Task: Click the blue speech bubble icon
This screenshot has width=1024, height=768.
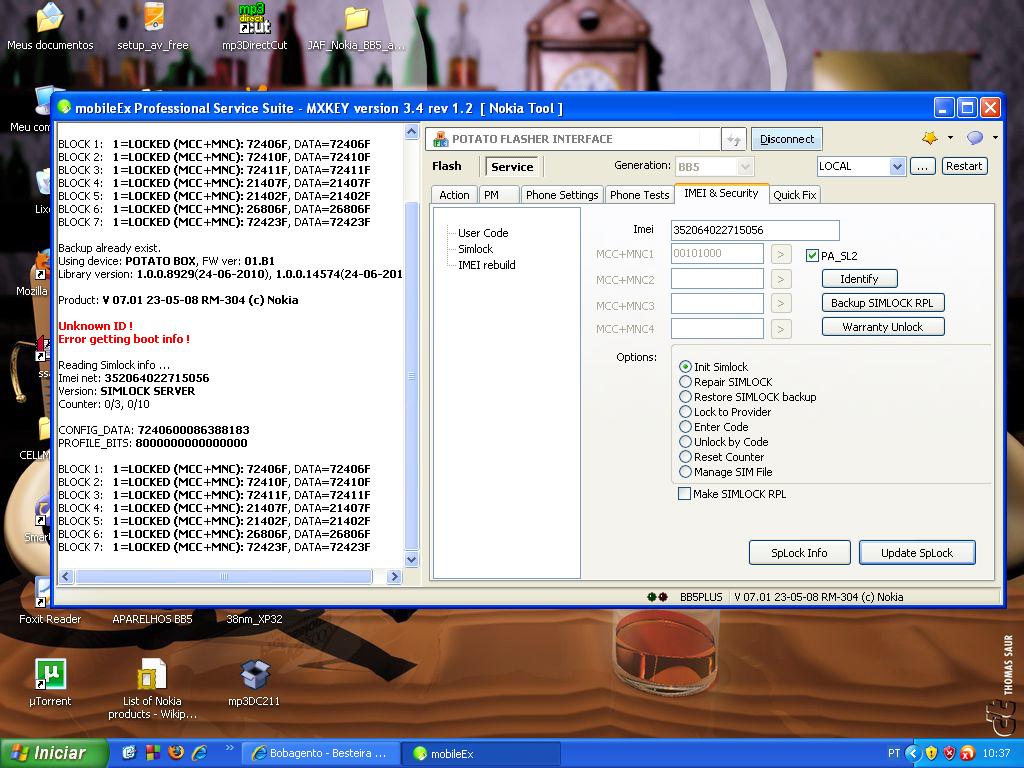Action: [975, 138]
